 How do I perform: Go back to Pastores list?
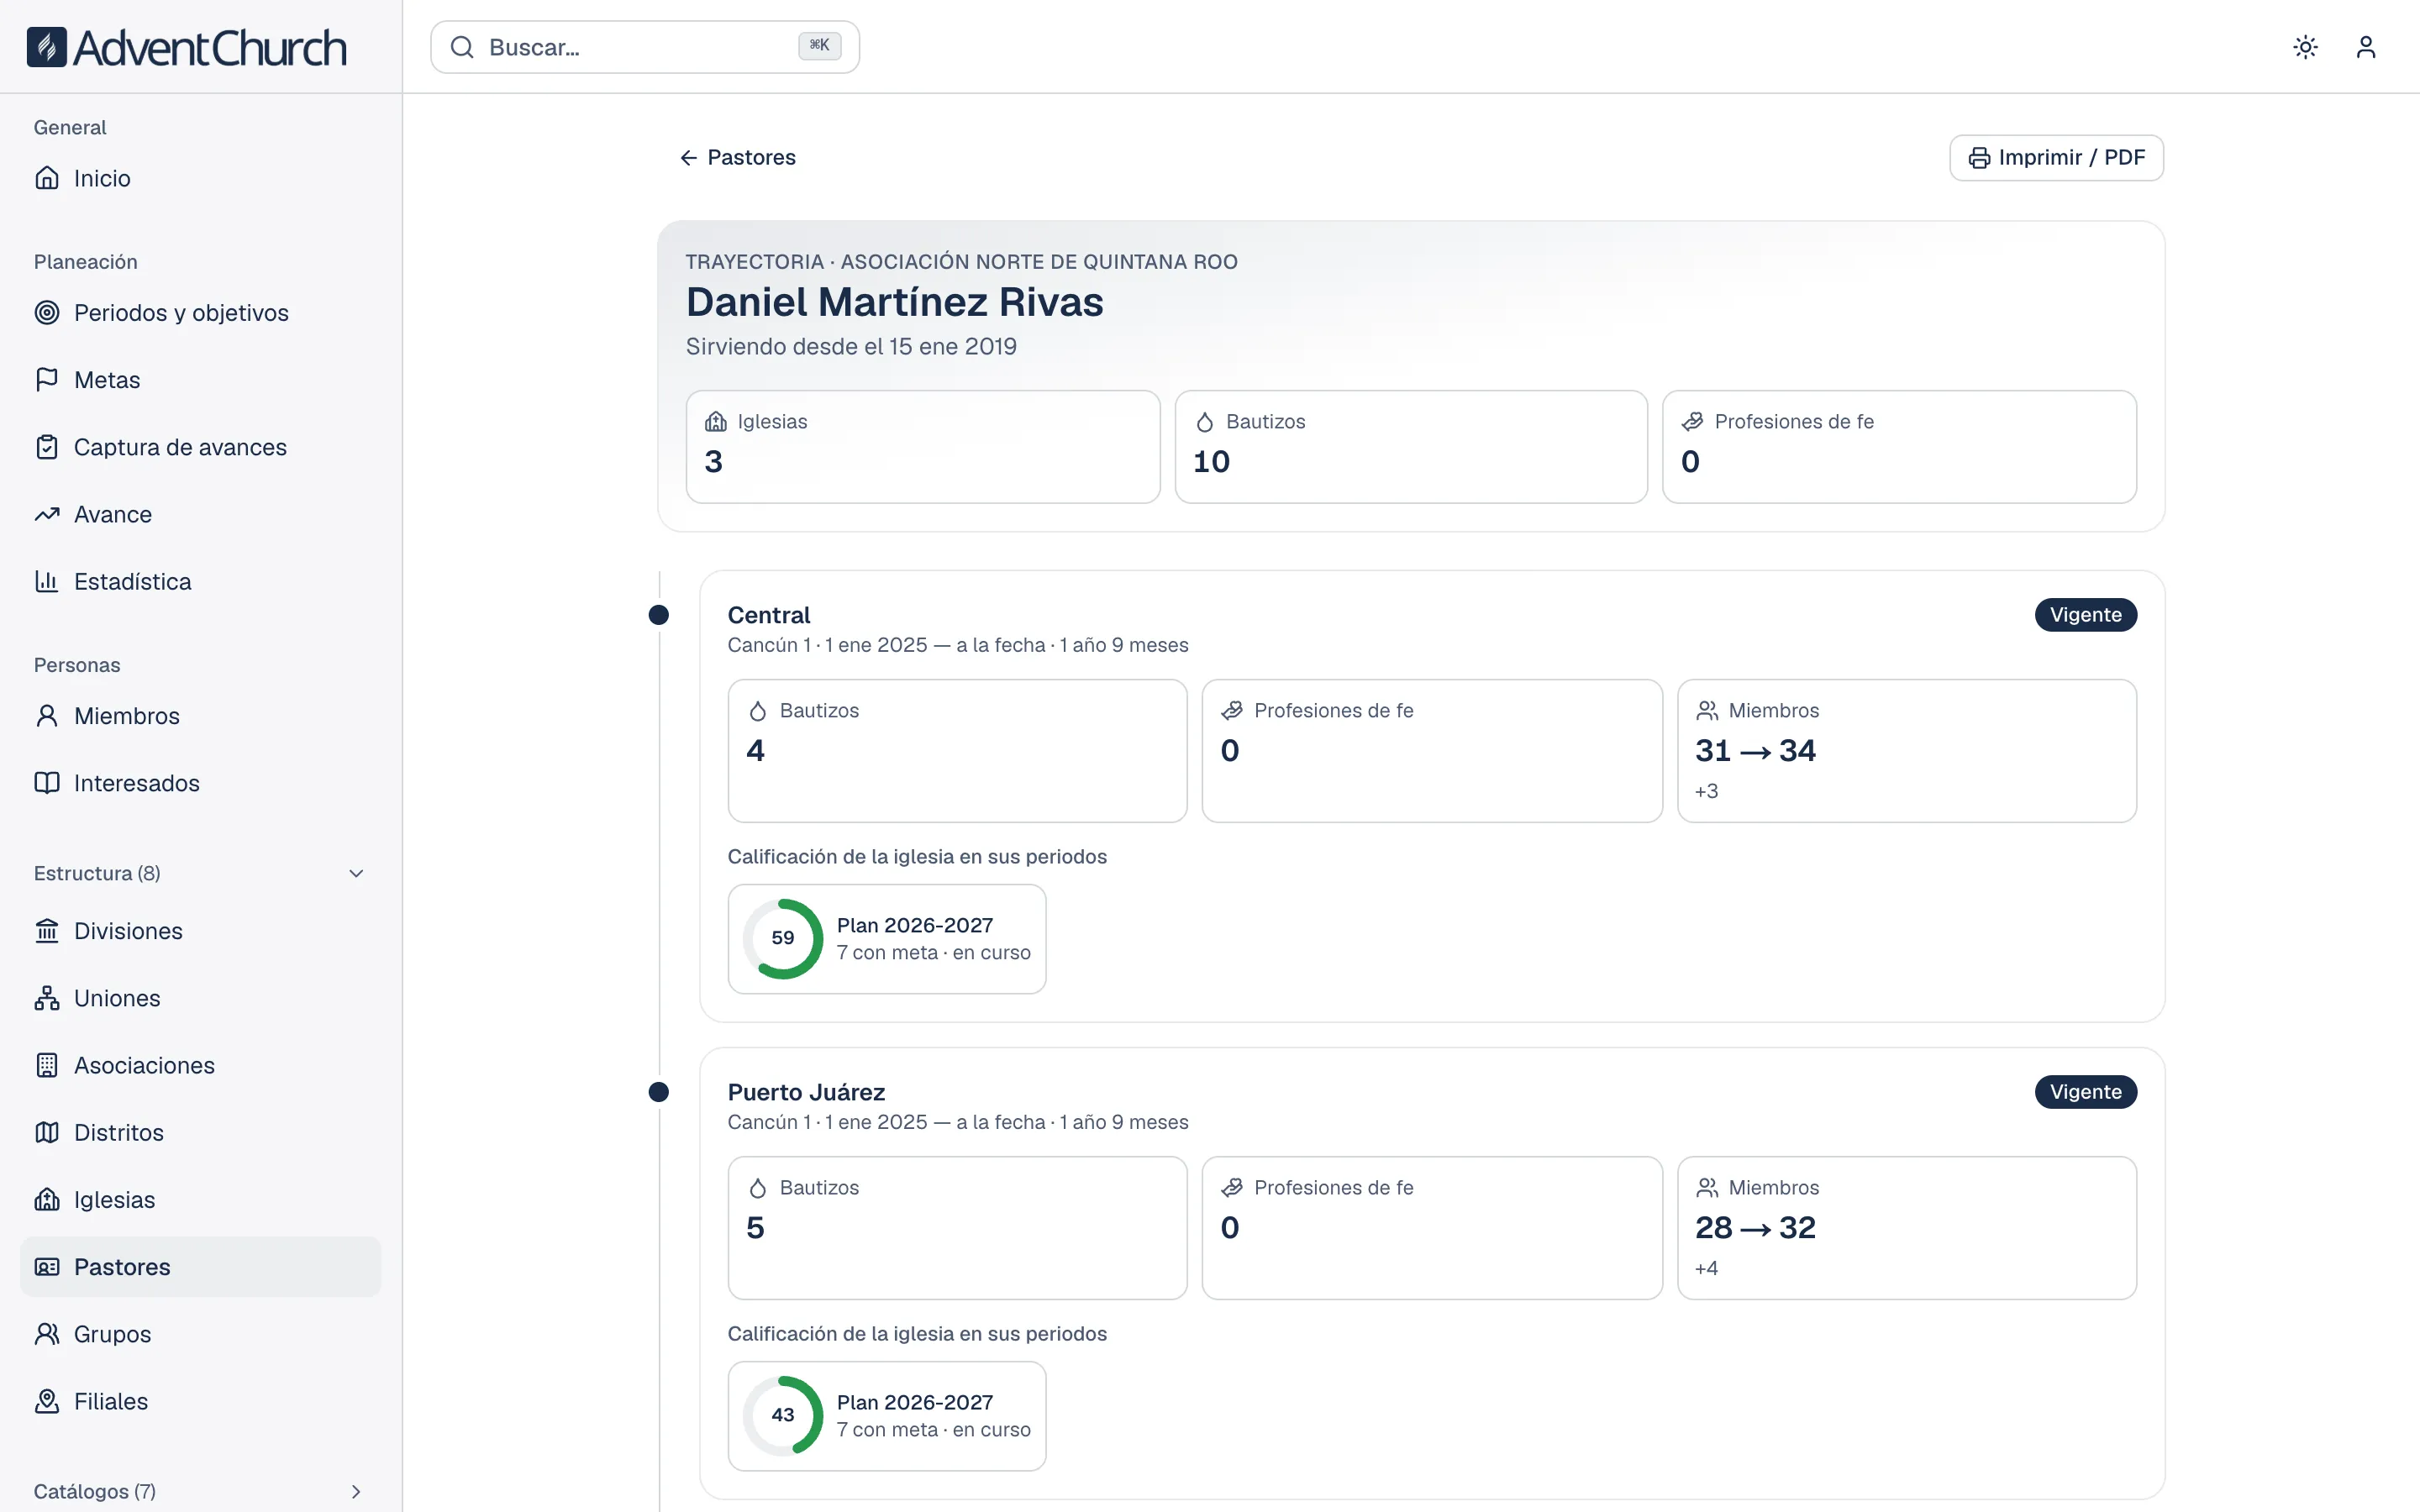coord(738,157)
